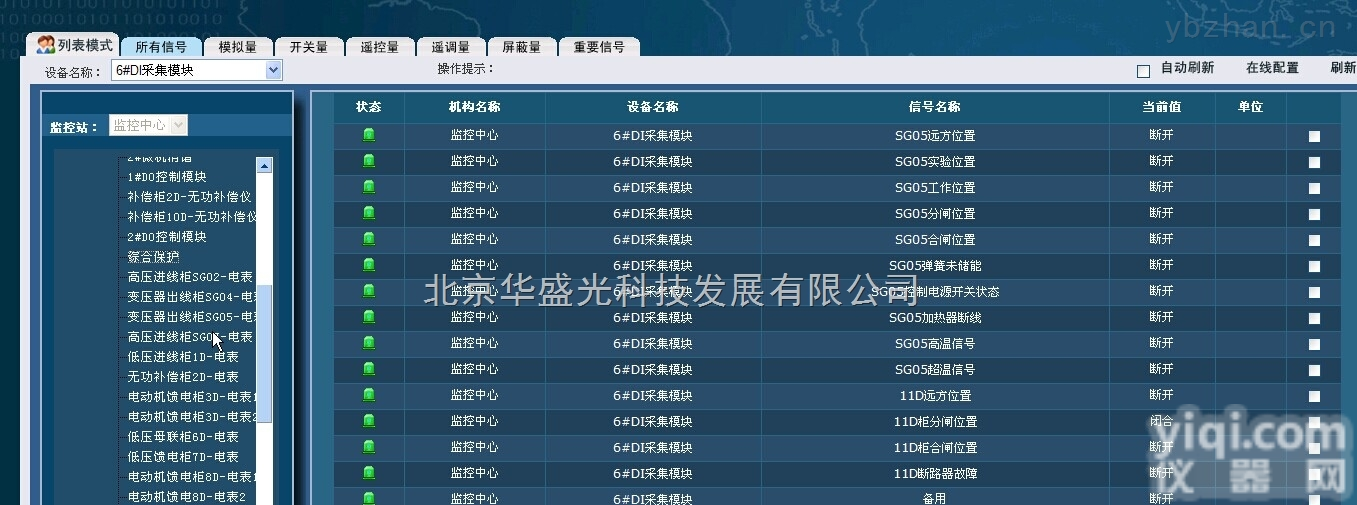Click the 单位 column header
1357x505 pixels.
[1250, 107]
